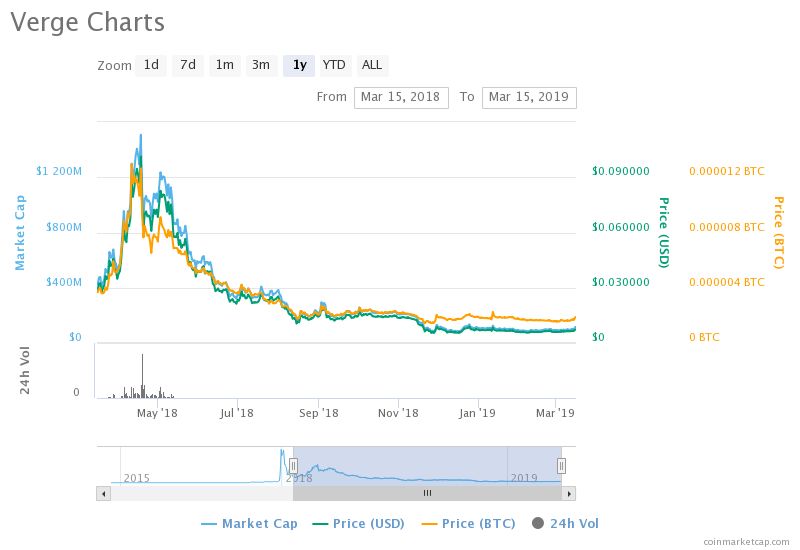
Task: Click the scrollbar left arrow
Action: coord(104,493)
